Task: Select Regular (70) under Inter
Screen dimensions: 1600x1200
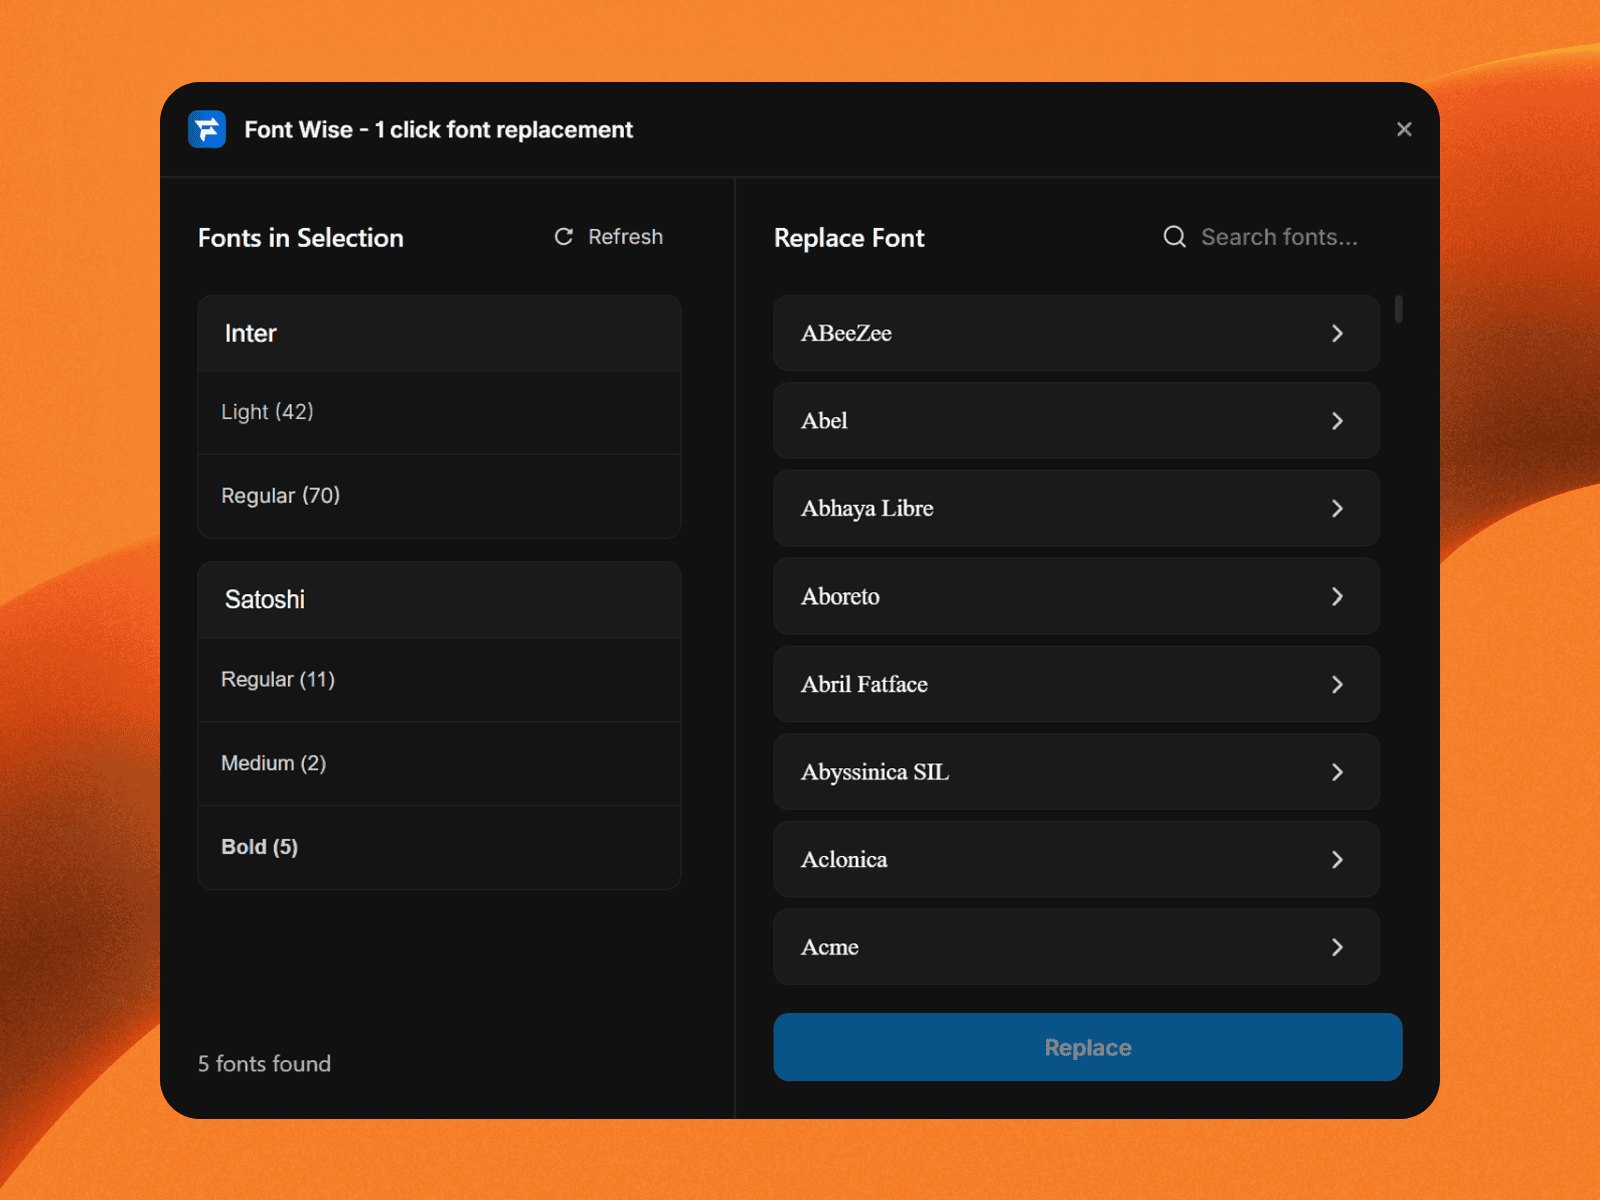Action: click(439, 495)
